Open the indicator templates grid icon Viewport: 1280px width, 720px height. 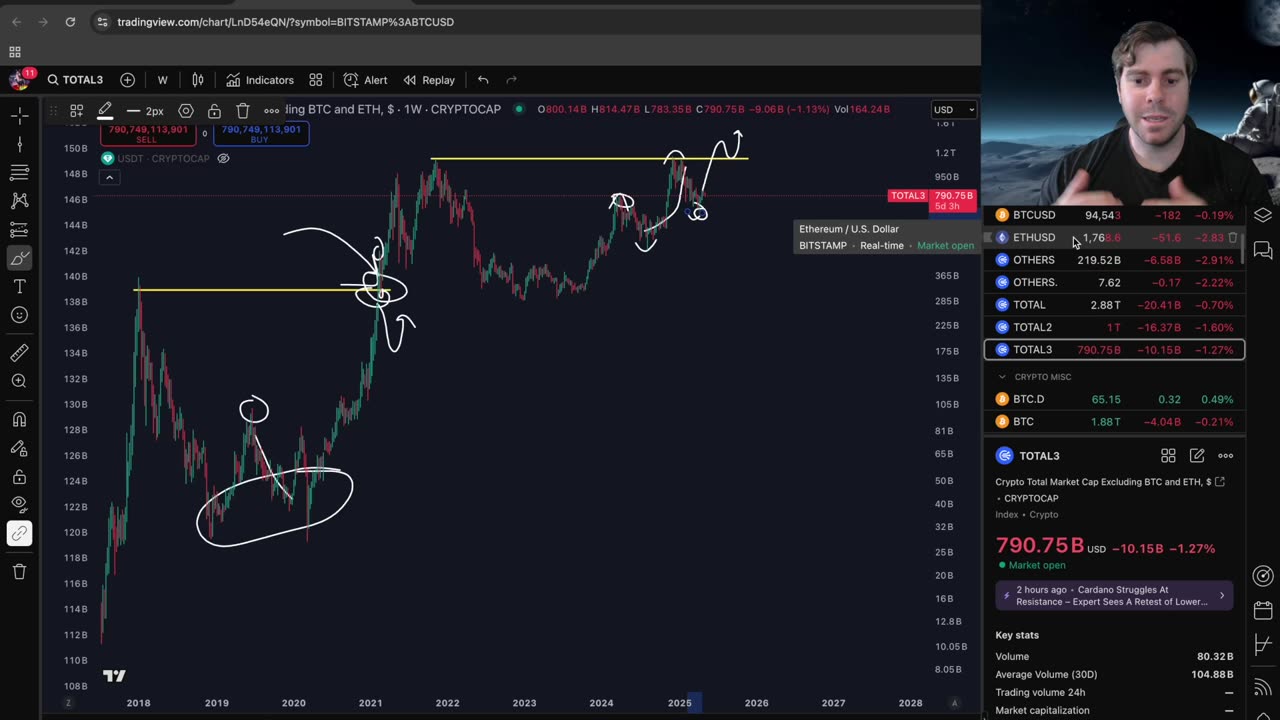(x=316, y=80)
